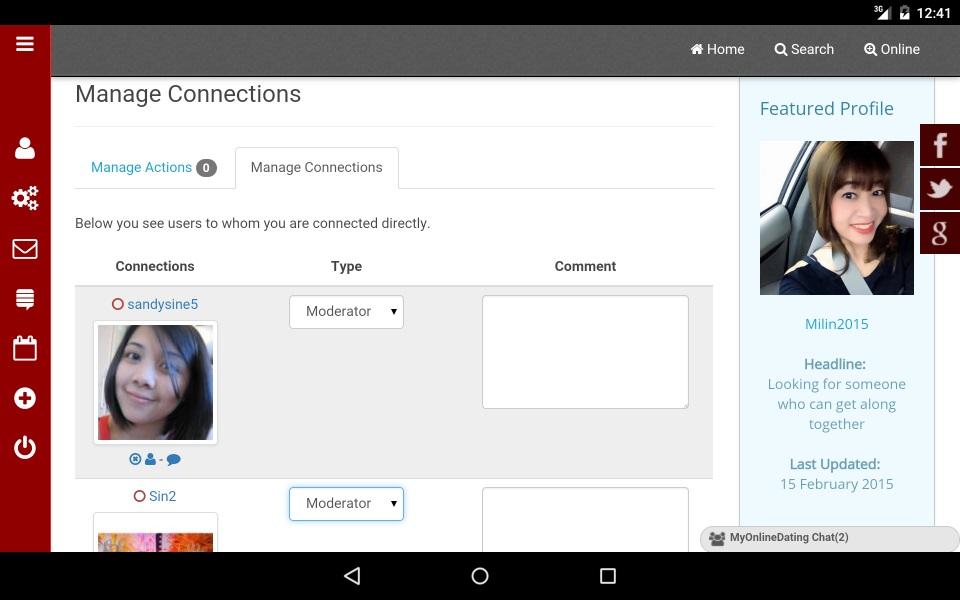Click the plus circle sidebar icon

coord(24,399)
